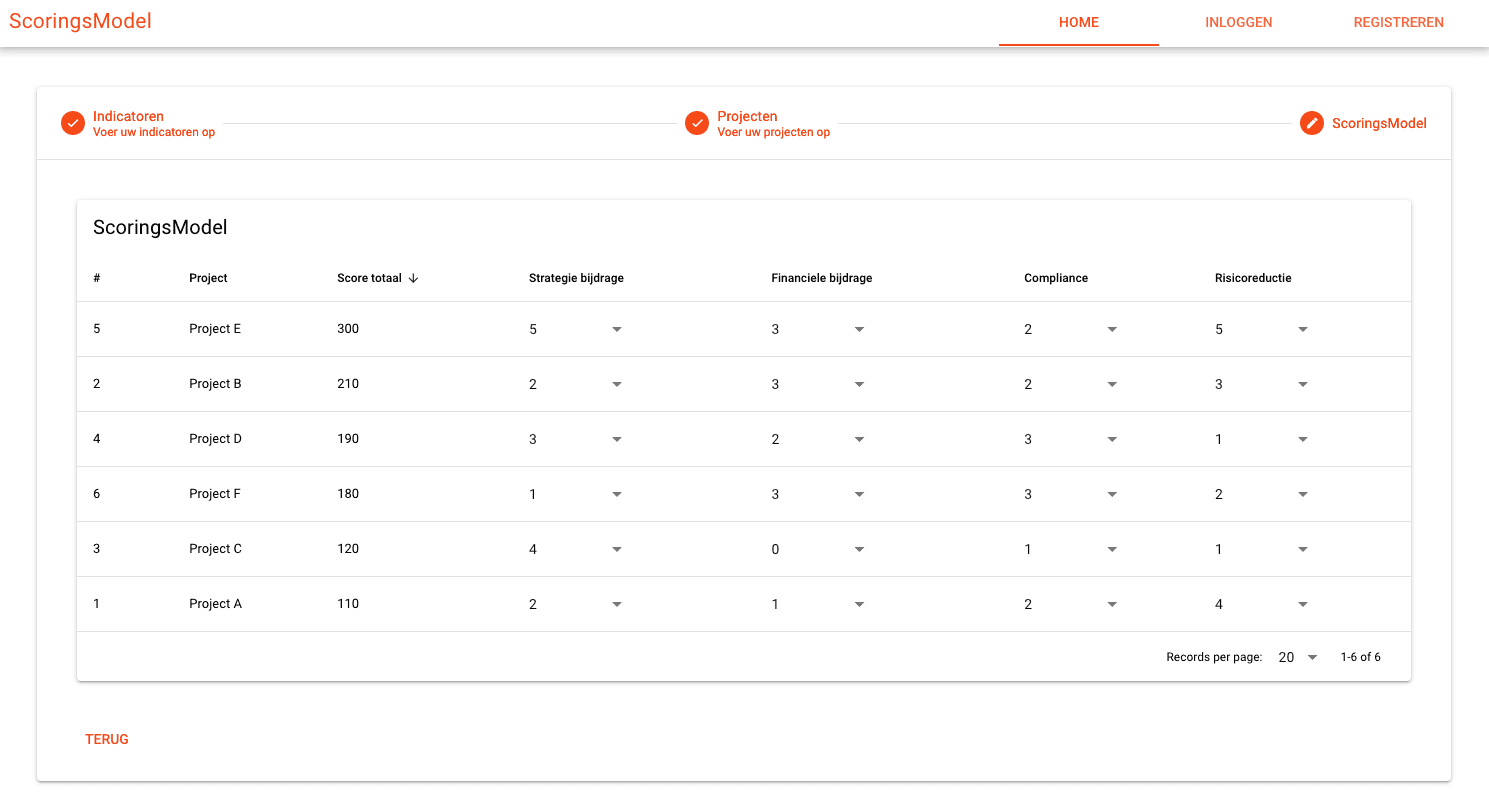1489x798 pixels.
Task: Open Financiele bijdrage dropdown for Project B
Action: [818, 384]
